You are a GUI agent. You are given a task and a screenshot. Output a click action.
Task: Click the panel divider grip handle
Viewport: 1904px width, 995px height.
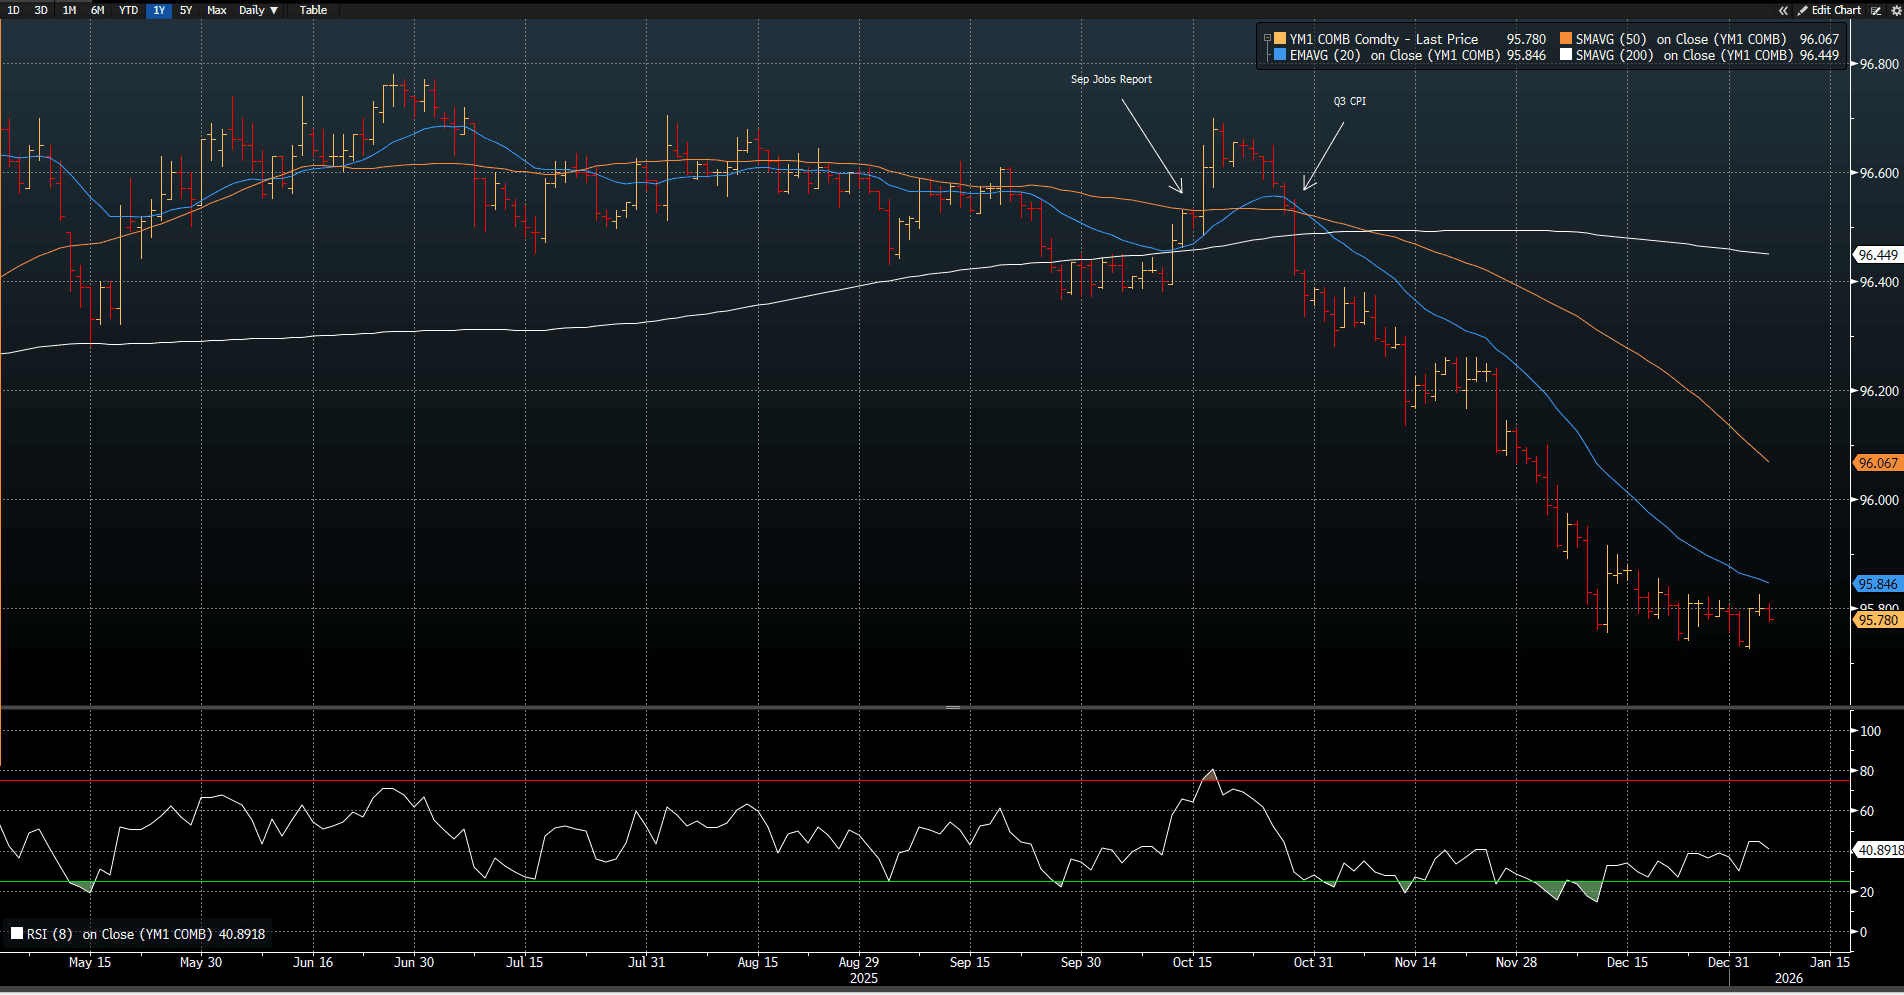(x=952, y=707)
